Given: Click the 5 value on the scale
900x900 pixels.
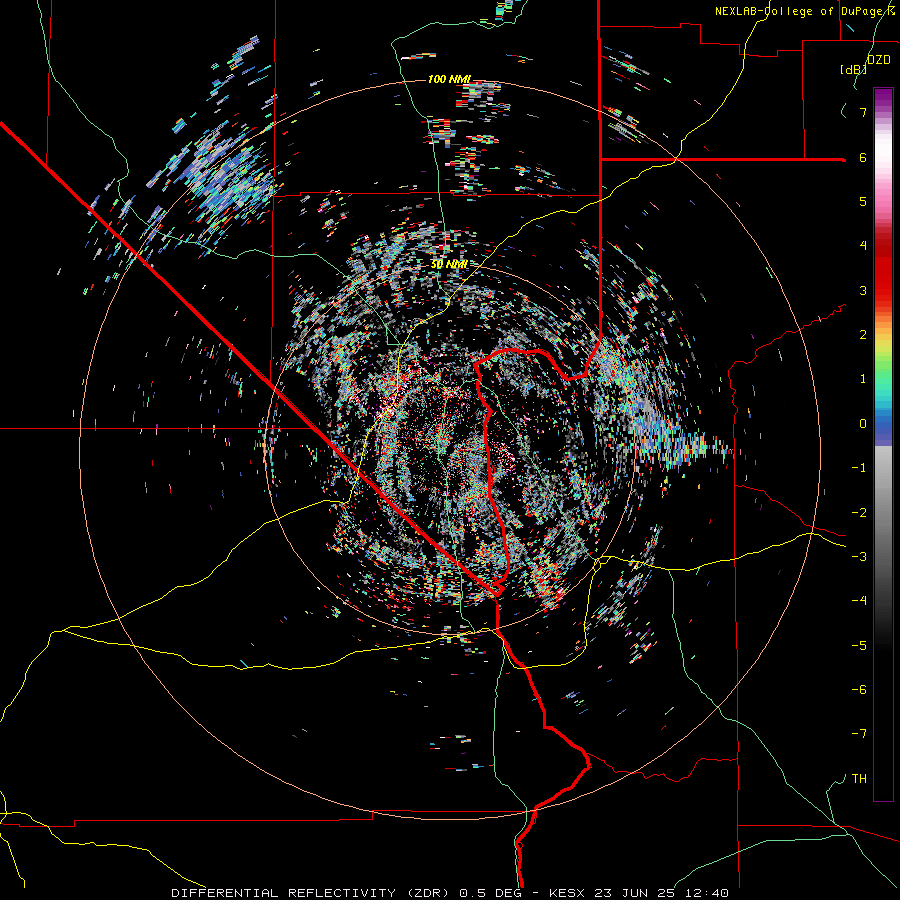Looking at the screenshot, I should tap(863, 201).
